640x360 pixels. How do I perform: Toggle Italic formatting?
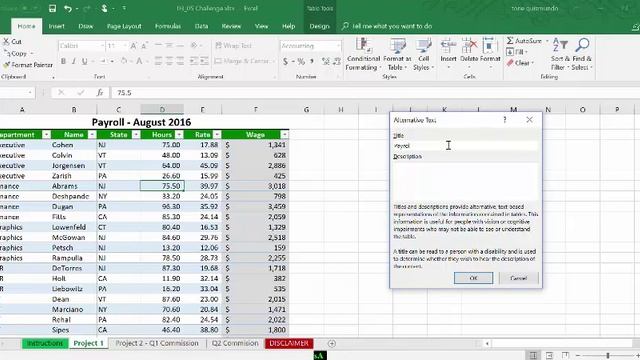coord(74,61)
